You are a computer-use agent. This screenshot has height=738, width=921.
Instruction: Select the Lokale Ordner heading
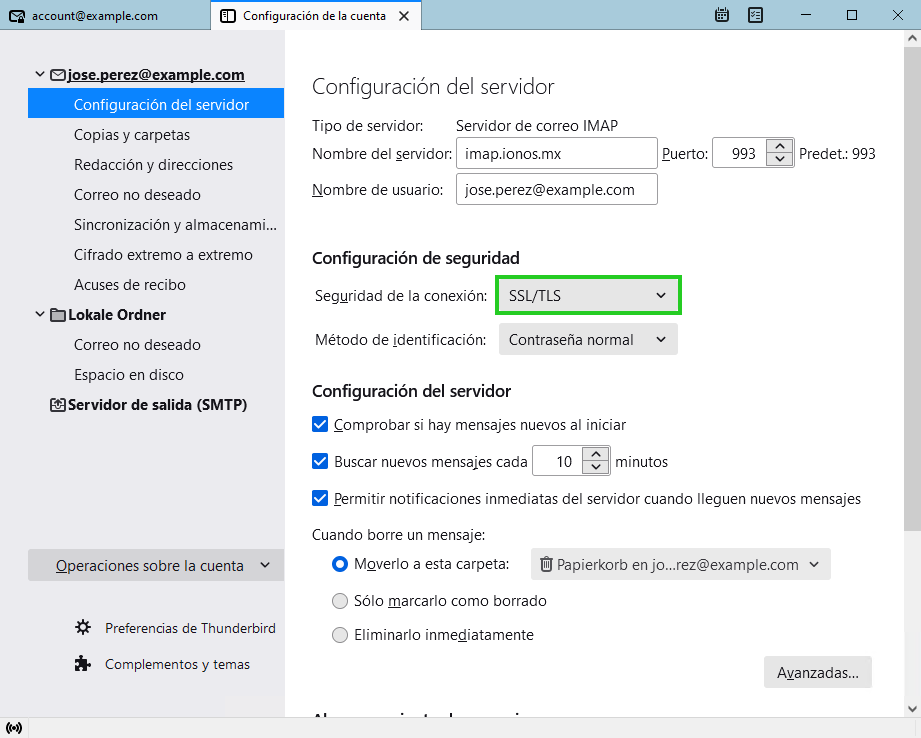tap(117, 315)
